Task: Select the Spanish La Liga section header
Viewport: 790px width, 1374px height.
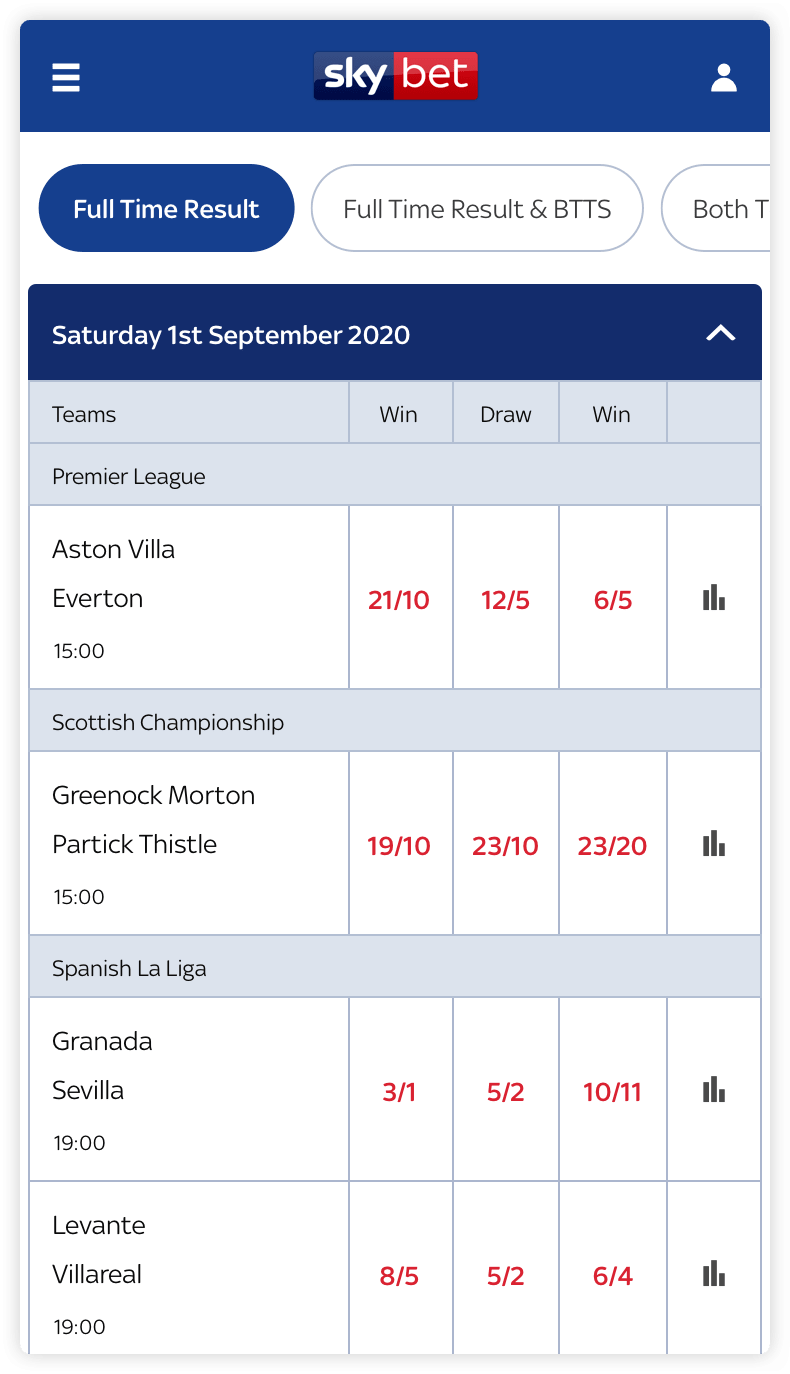Action: pos(395,967)
